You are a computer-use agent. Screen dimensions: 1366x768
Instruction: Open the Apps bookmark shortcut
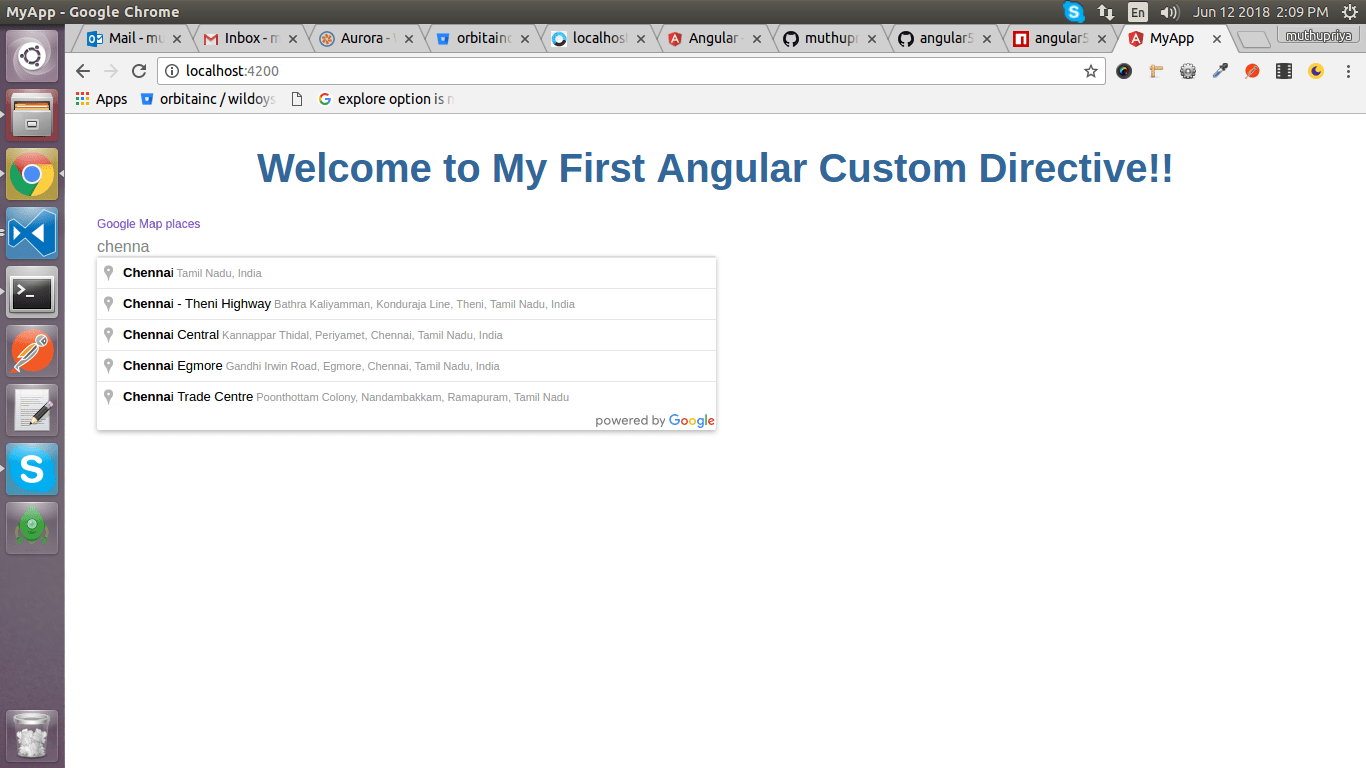click(101, 99)
